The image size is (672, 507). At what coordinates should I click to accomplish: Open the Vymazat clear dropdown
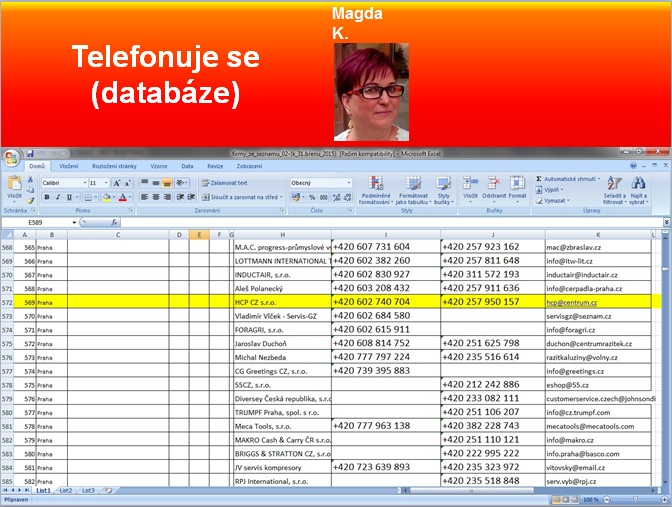(x=553, y=200)
